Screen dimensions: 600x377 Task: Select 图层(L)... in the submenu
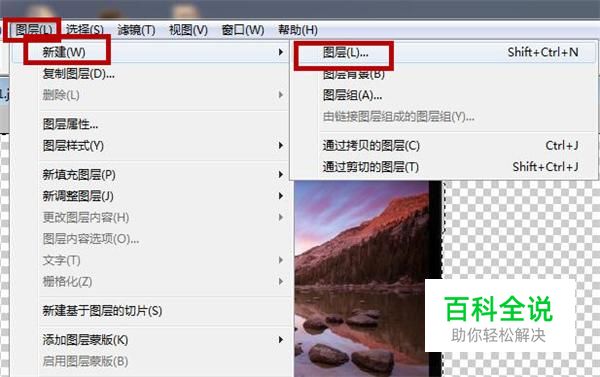[346, 52]
